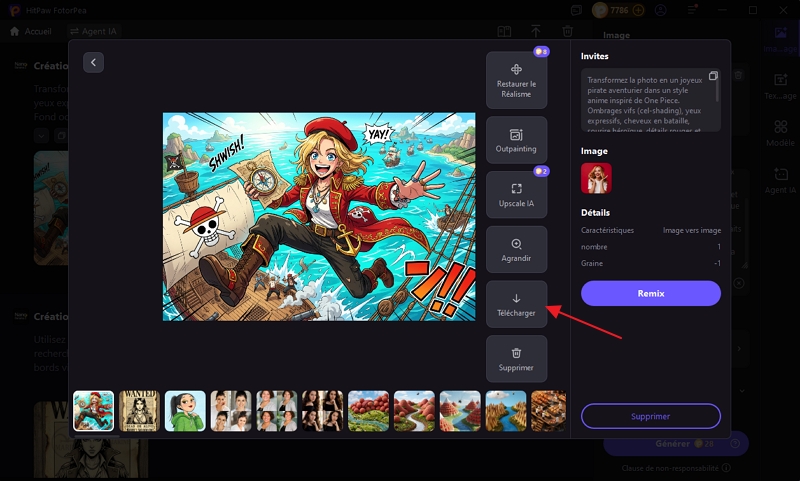
Task: Open the Accueil home page
Action: 31,31
